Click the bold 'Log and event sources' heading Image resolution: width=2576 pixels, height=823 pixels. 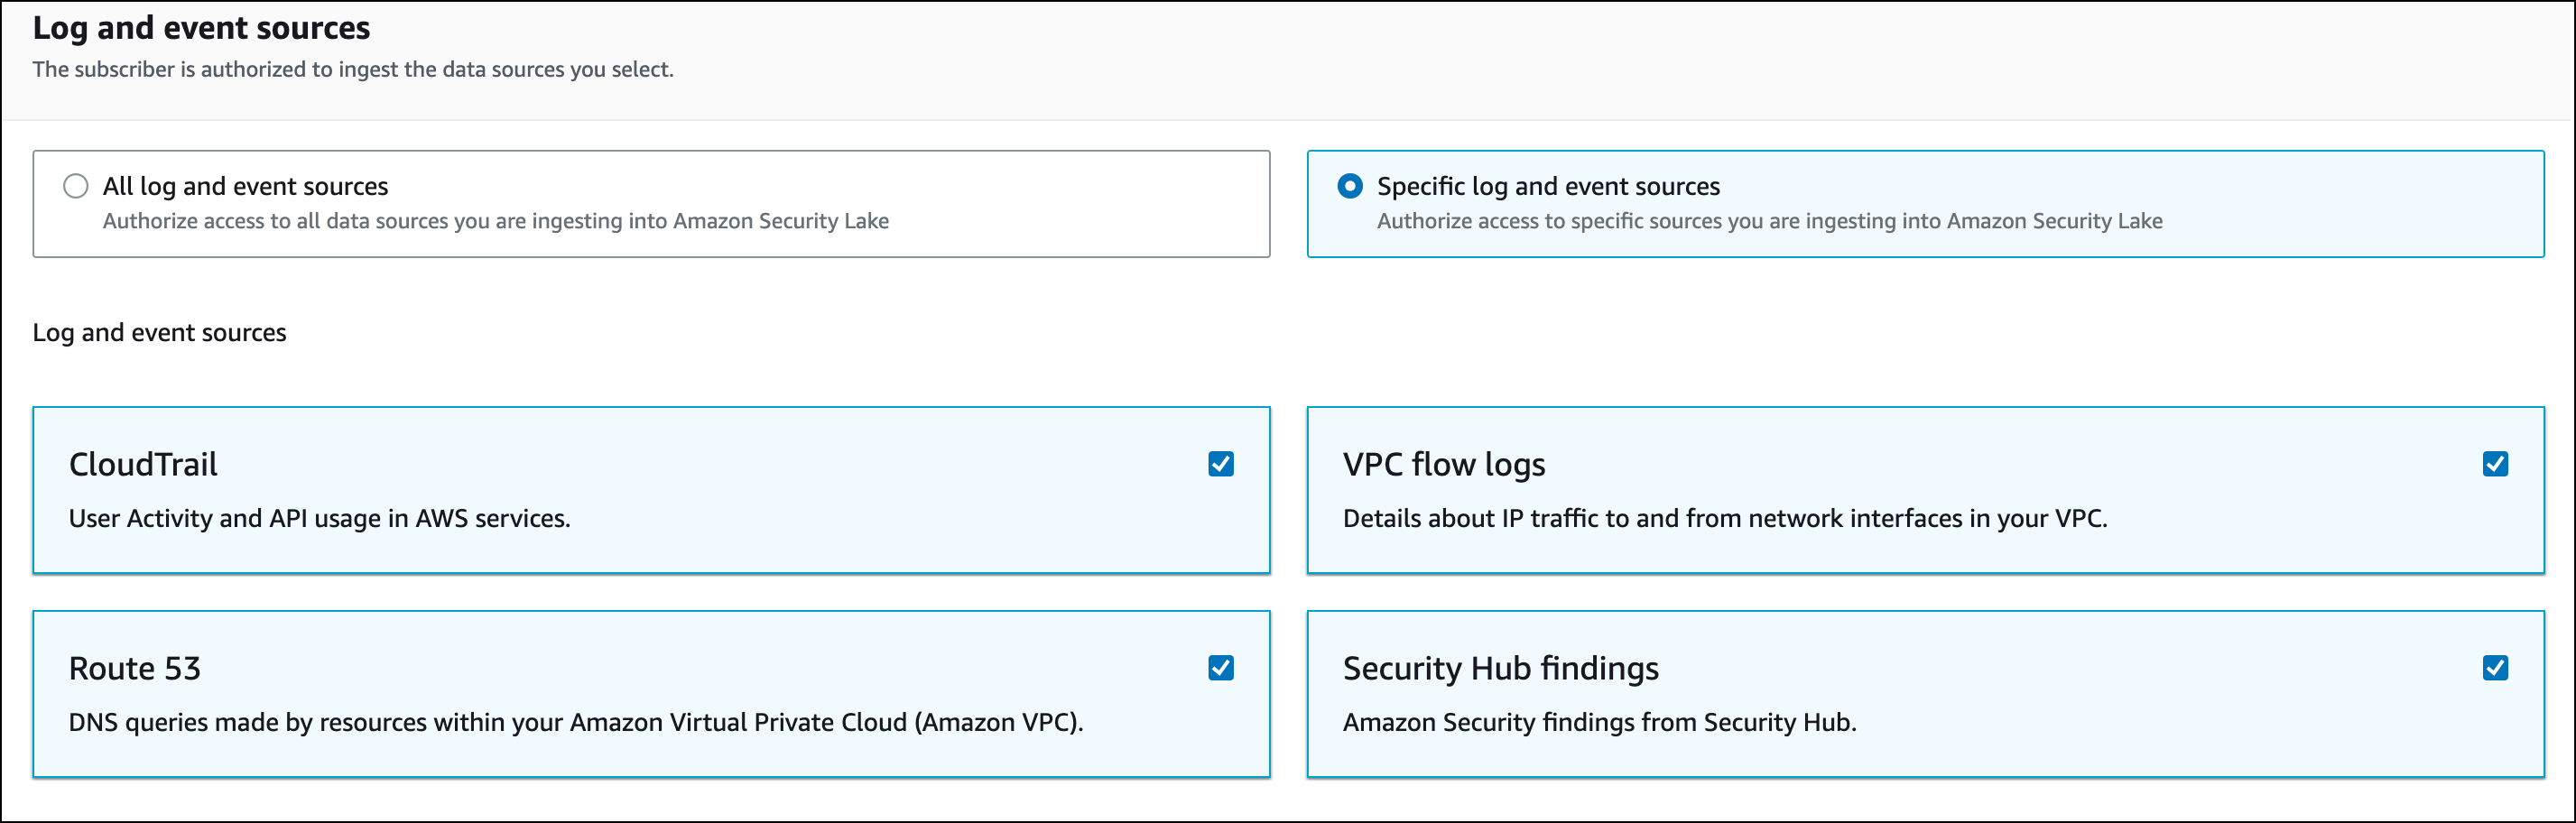click(x=201, y=28)
